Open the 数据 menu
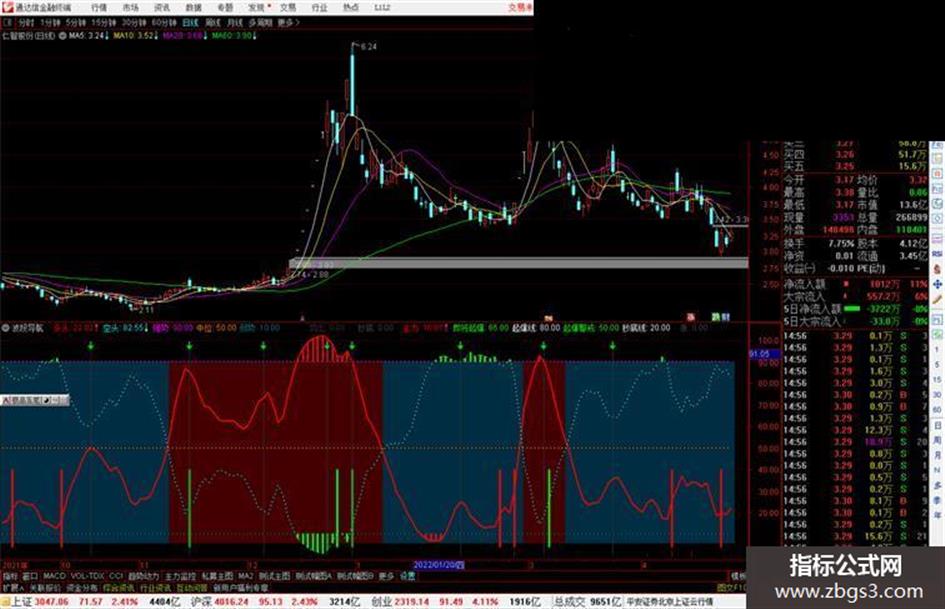 click(x=193, y=8)
